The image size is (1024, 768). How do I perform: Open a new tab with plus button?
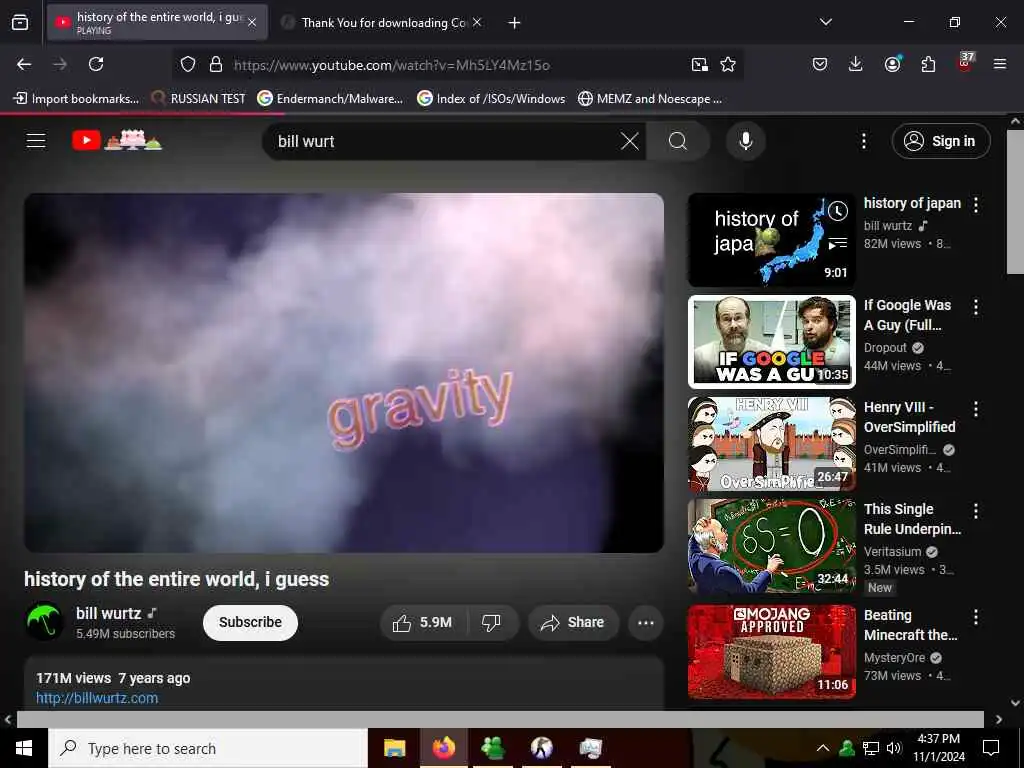(x=515, y=23)
